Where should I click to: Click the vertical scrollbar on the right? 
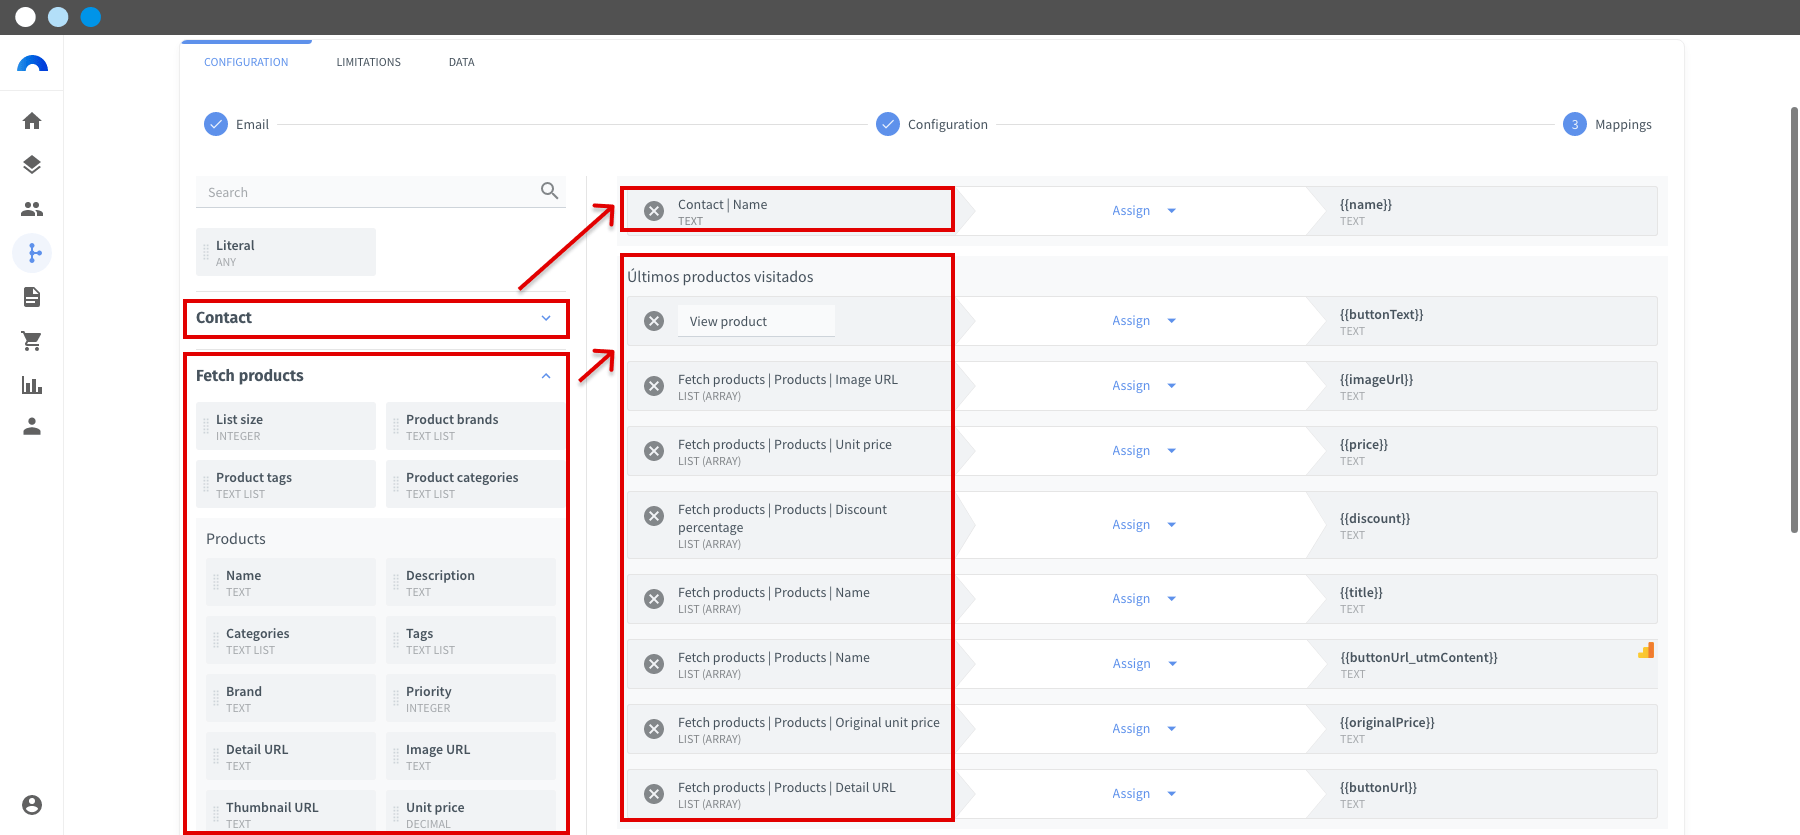click(x=1794, y=320)
